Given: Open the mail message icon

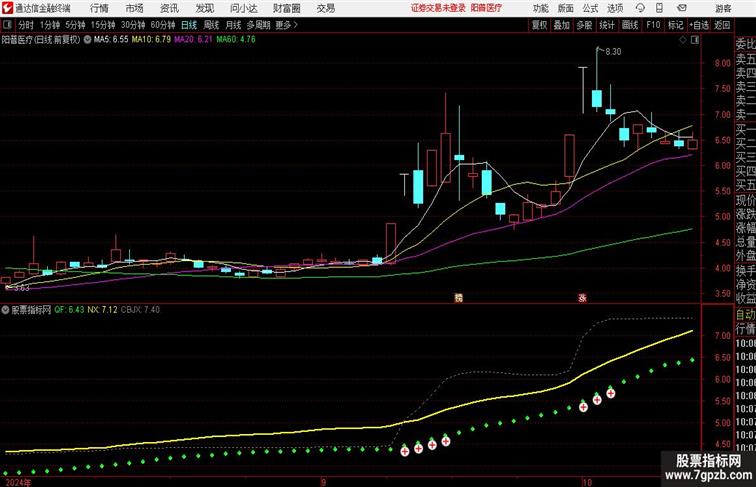Looking at the screenshot, I should pos(682,8).
